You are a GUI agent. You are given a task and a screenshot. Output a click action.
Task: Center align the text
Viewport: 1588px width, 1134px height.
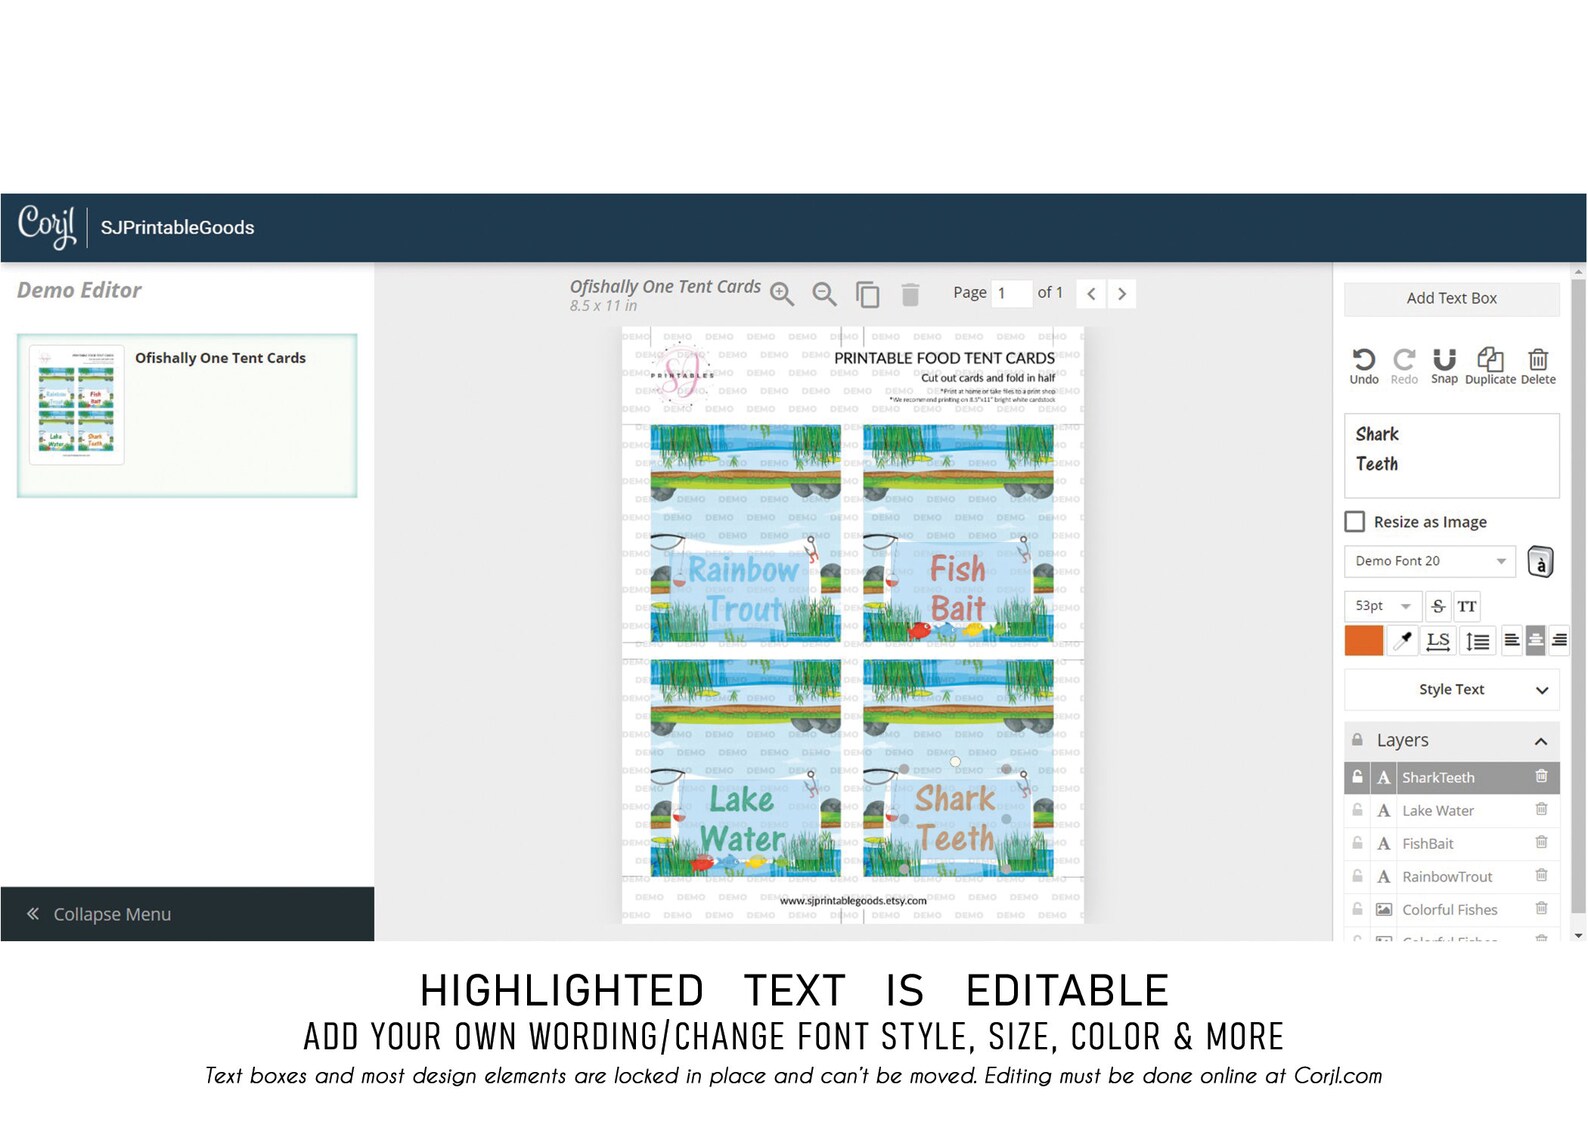pos(1535,641)
